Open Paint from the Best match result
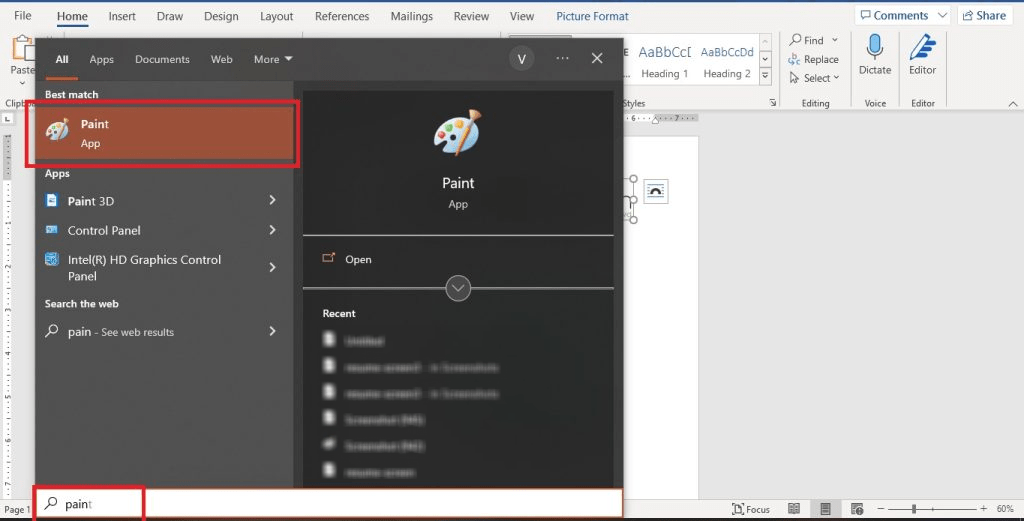Image resolution: width=1024 pixels, height=521 pixels. [x=163, y=133]
